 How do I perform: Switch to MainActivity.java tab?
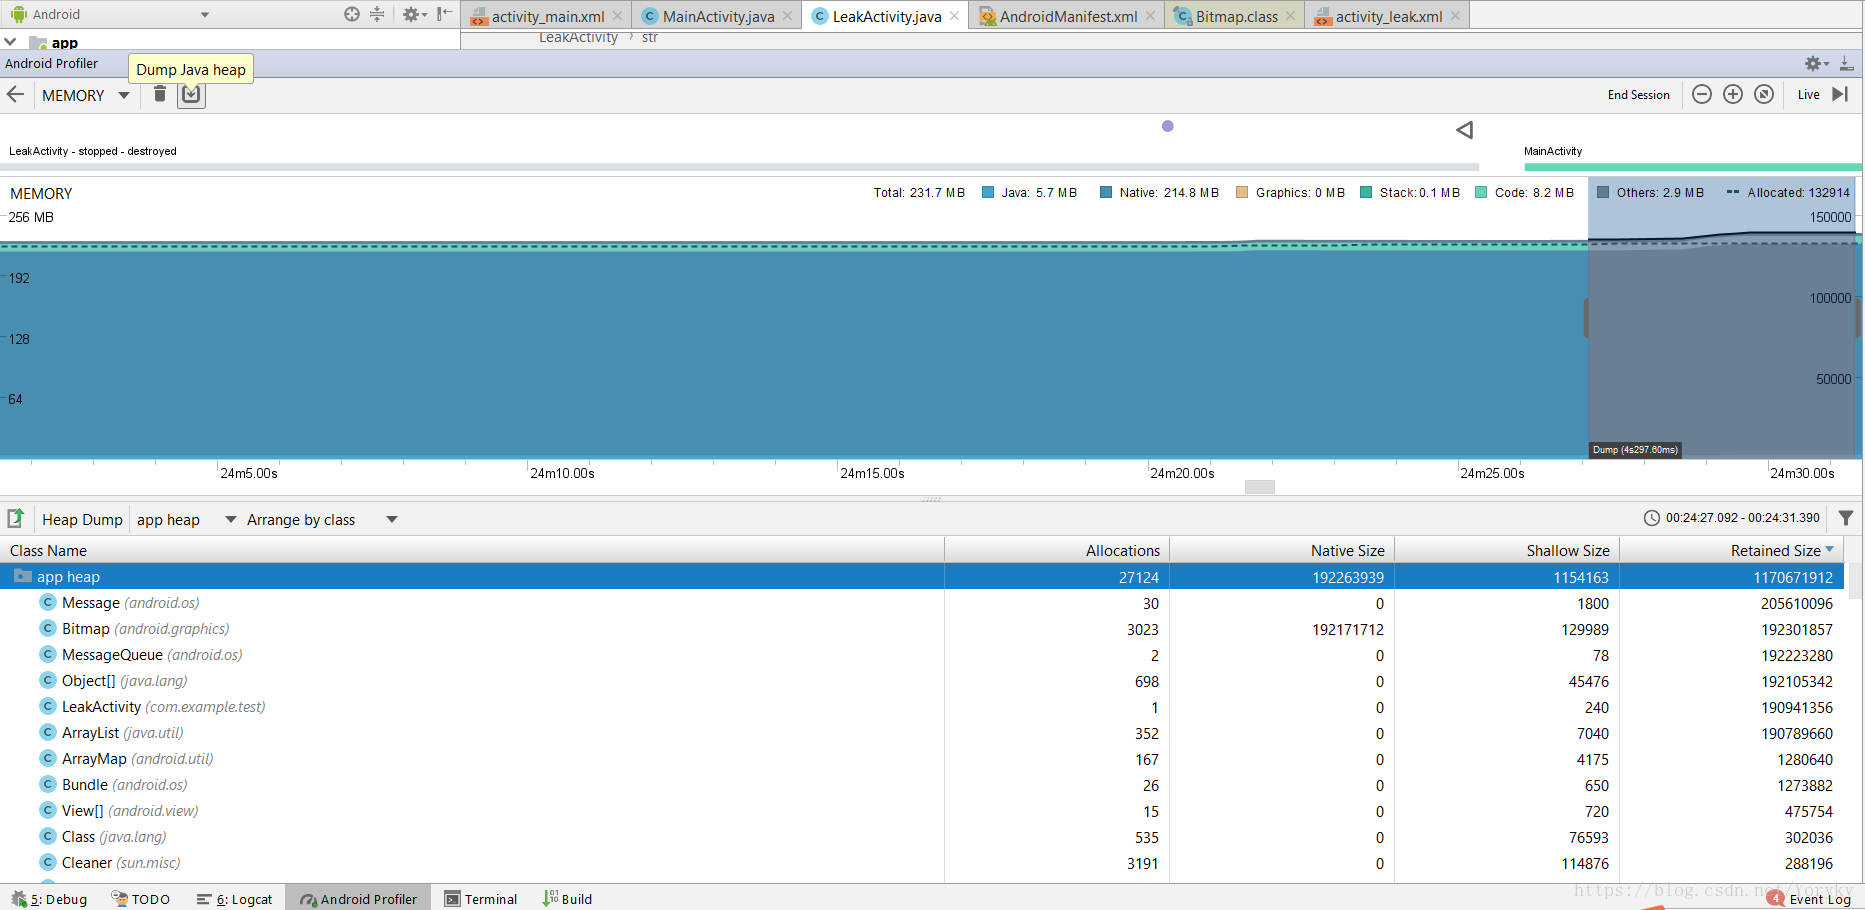pos(718,16)
